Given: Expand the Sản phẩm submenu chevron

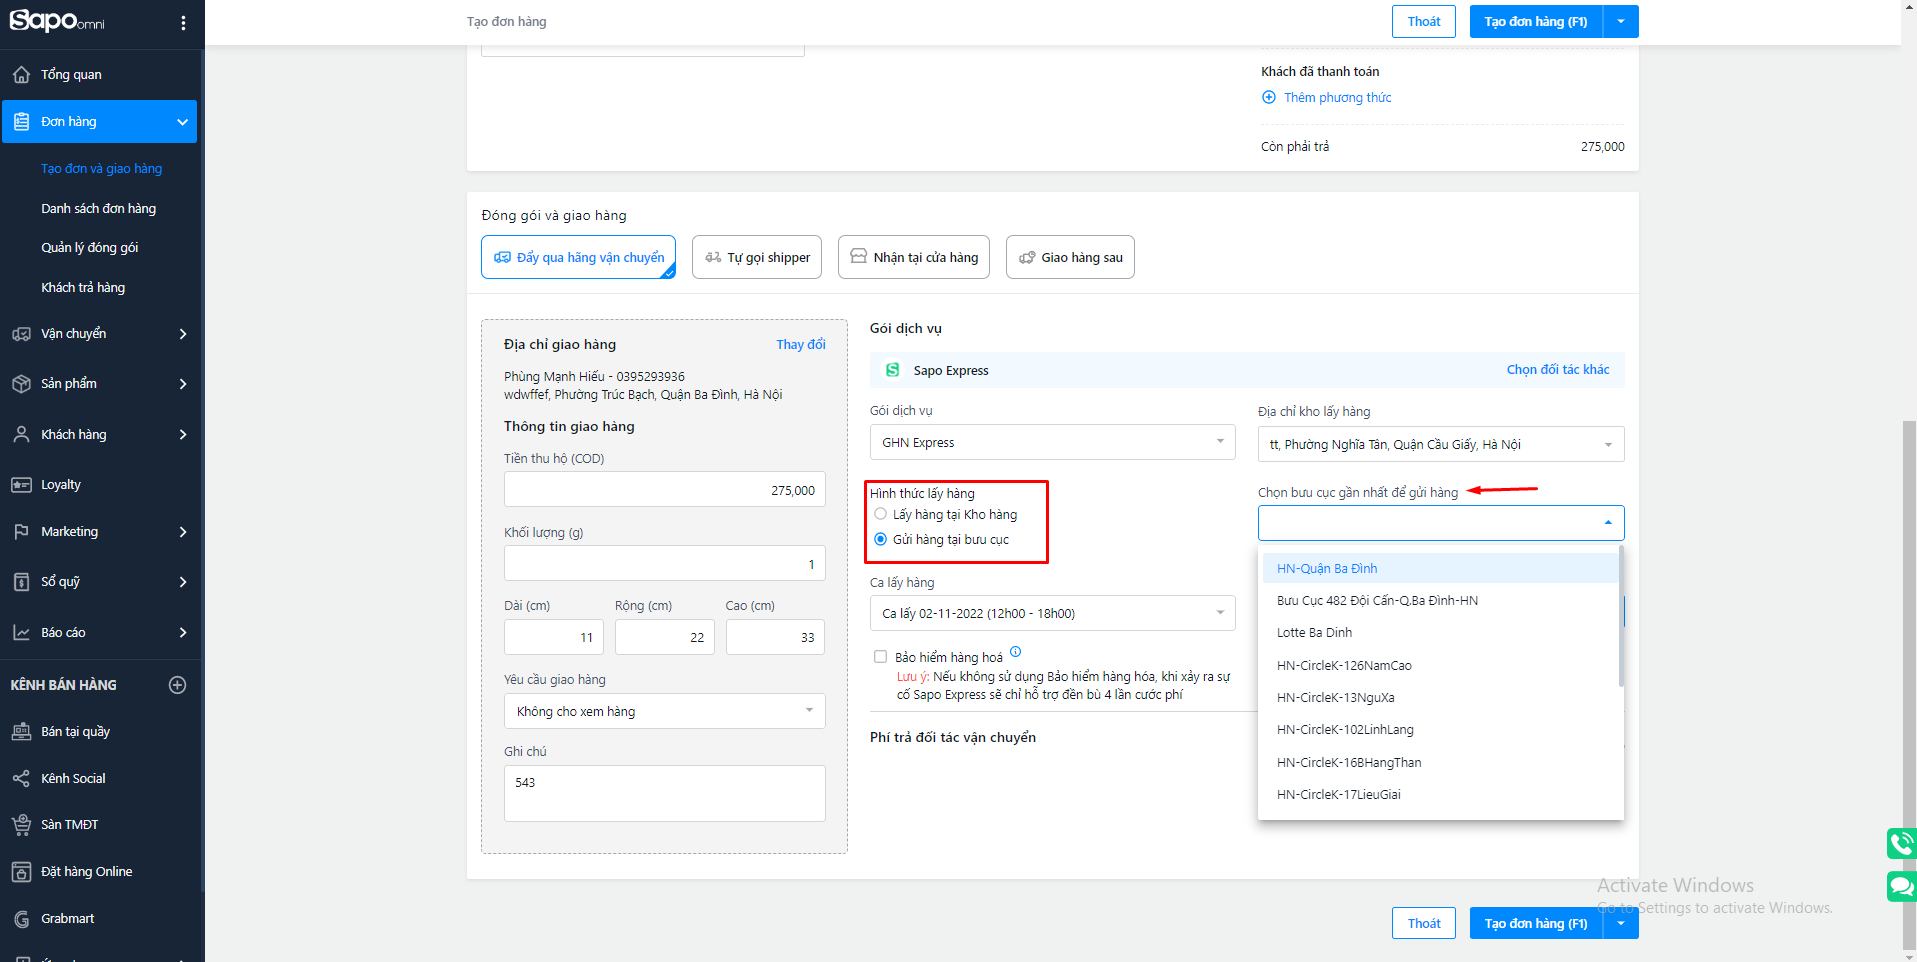Looking at the screenshot, I should [183, 384].
